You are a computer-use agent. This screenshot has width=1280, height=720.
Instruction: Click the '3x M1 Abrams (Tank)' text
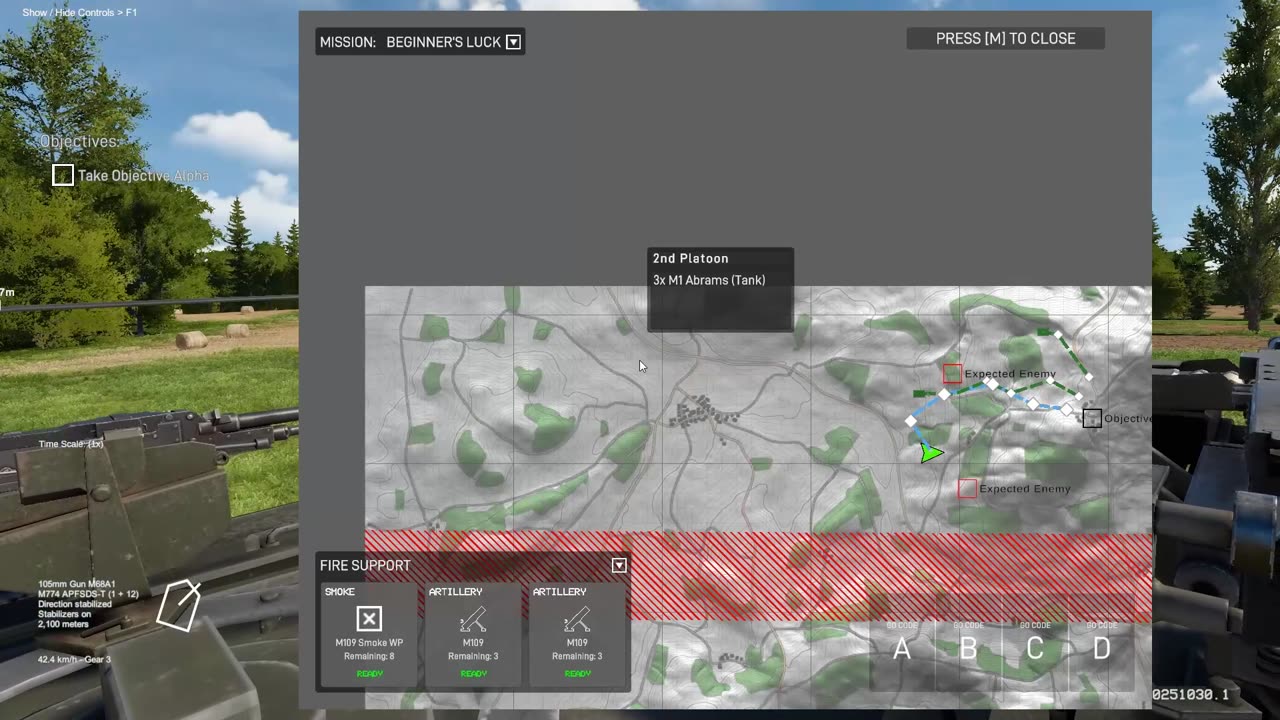click(709, 281)
